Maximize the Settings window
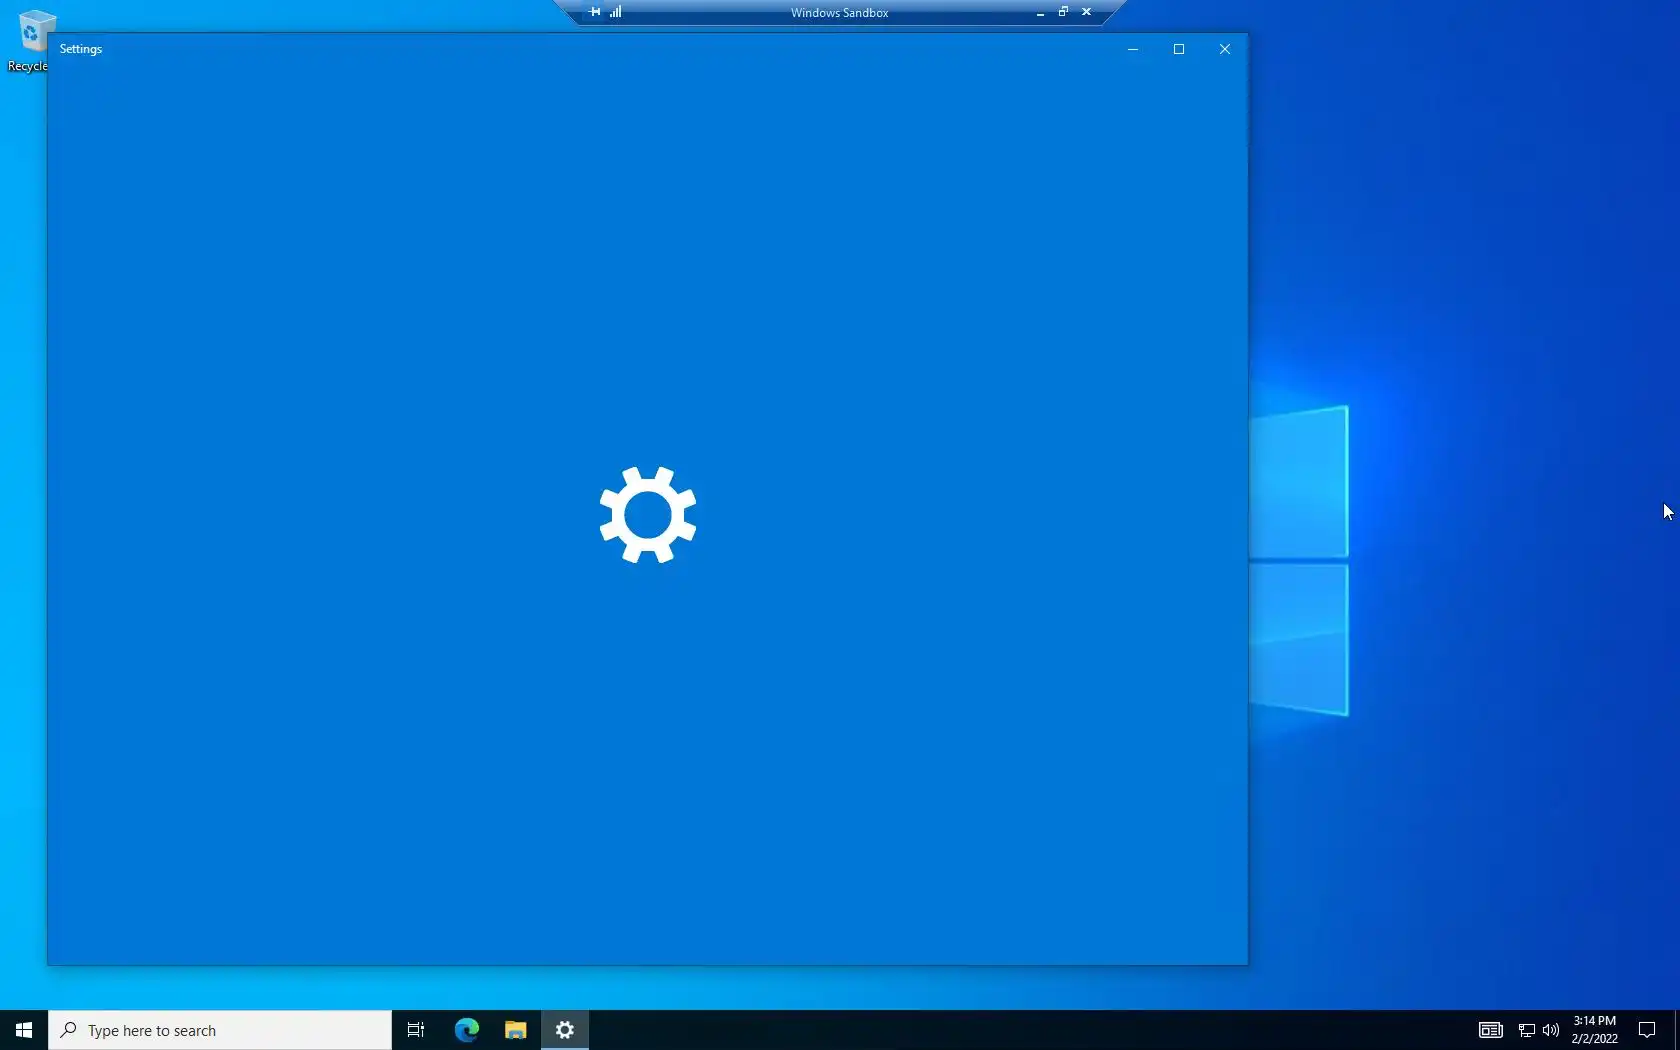 click(x=1179, y=49)
